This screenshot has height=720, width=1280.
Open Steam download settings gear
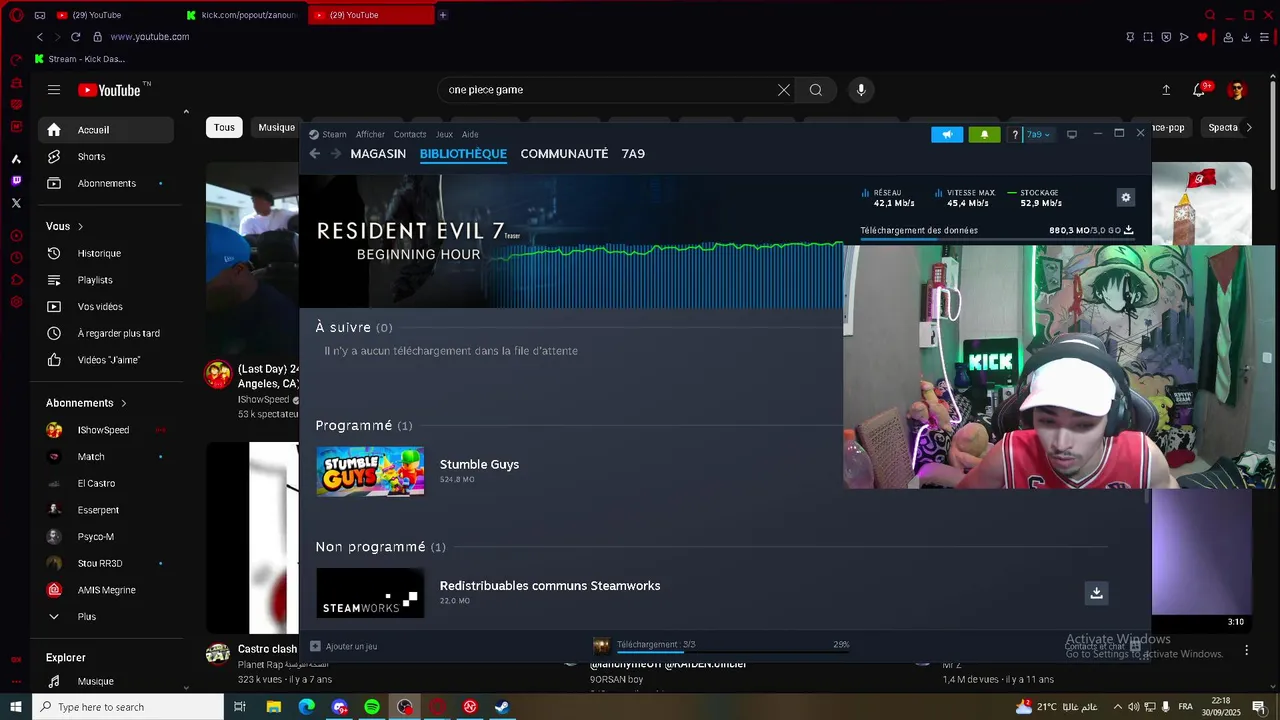[x=1126, y=198]
